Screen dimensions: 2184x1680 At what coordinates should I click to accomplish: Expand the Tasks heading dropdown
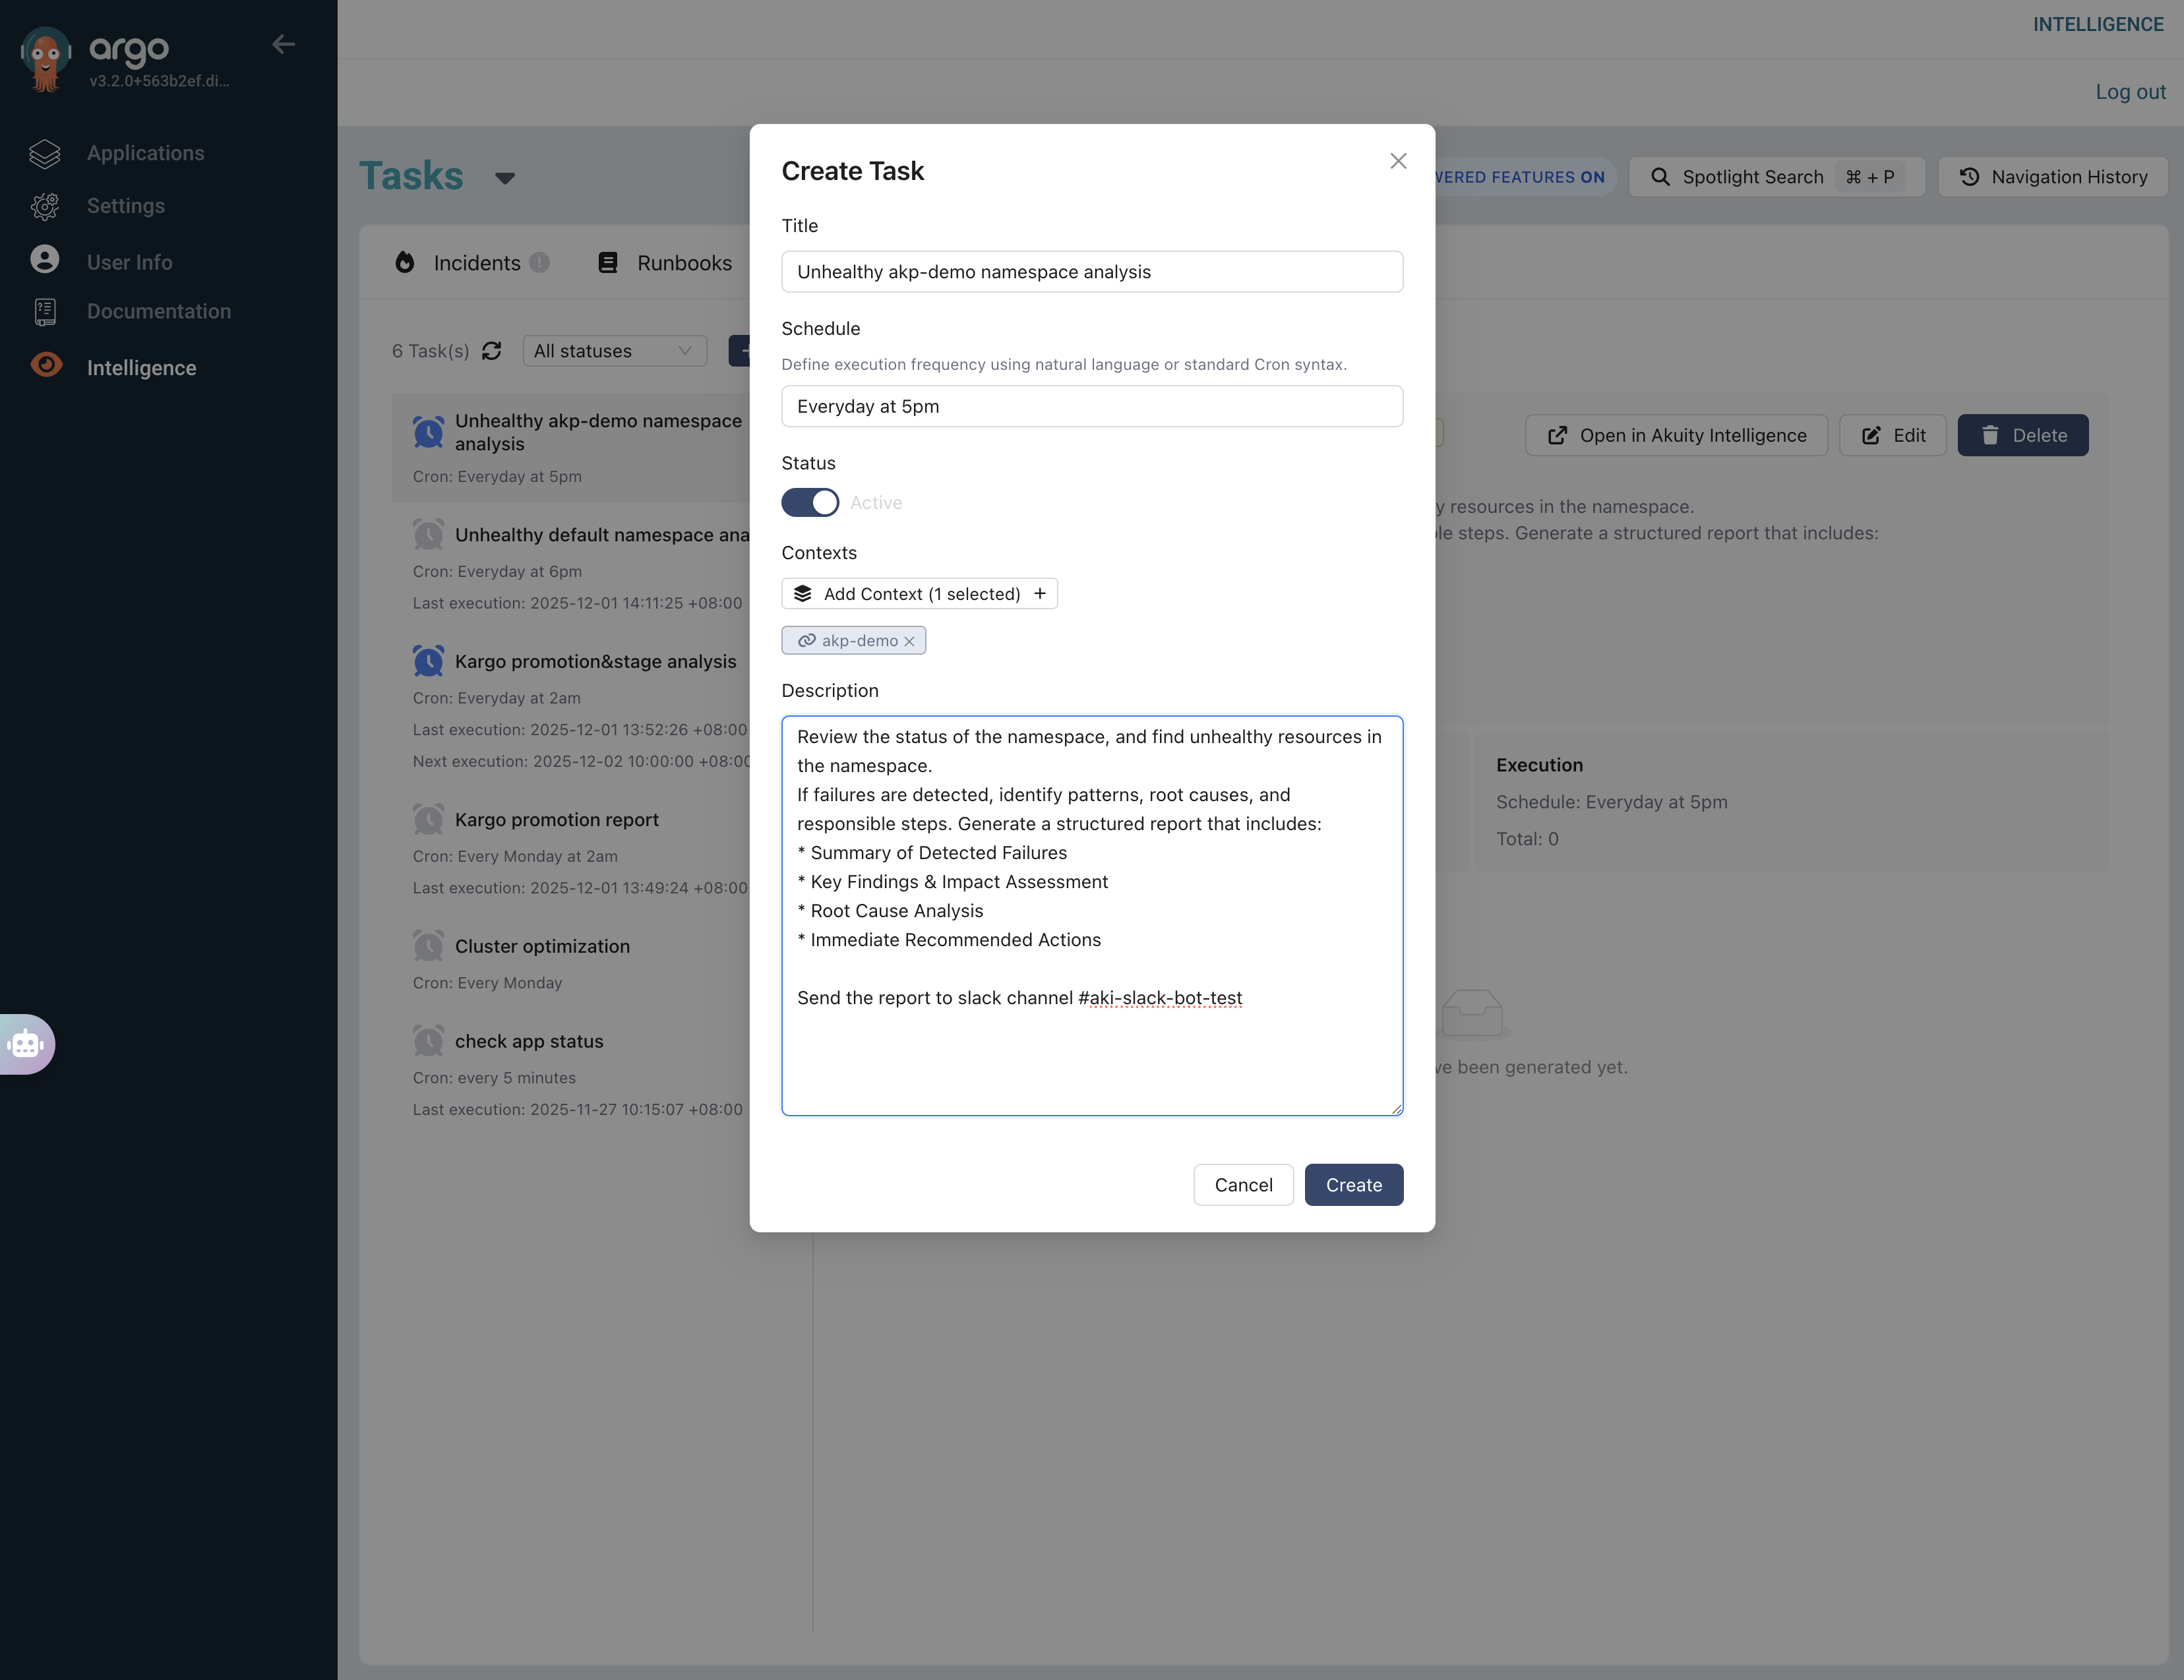click(x=506, y=178)
